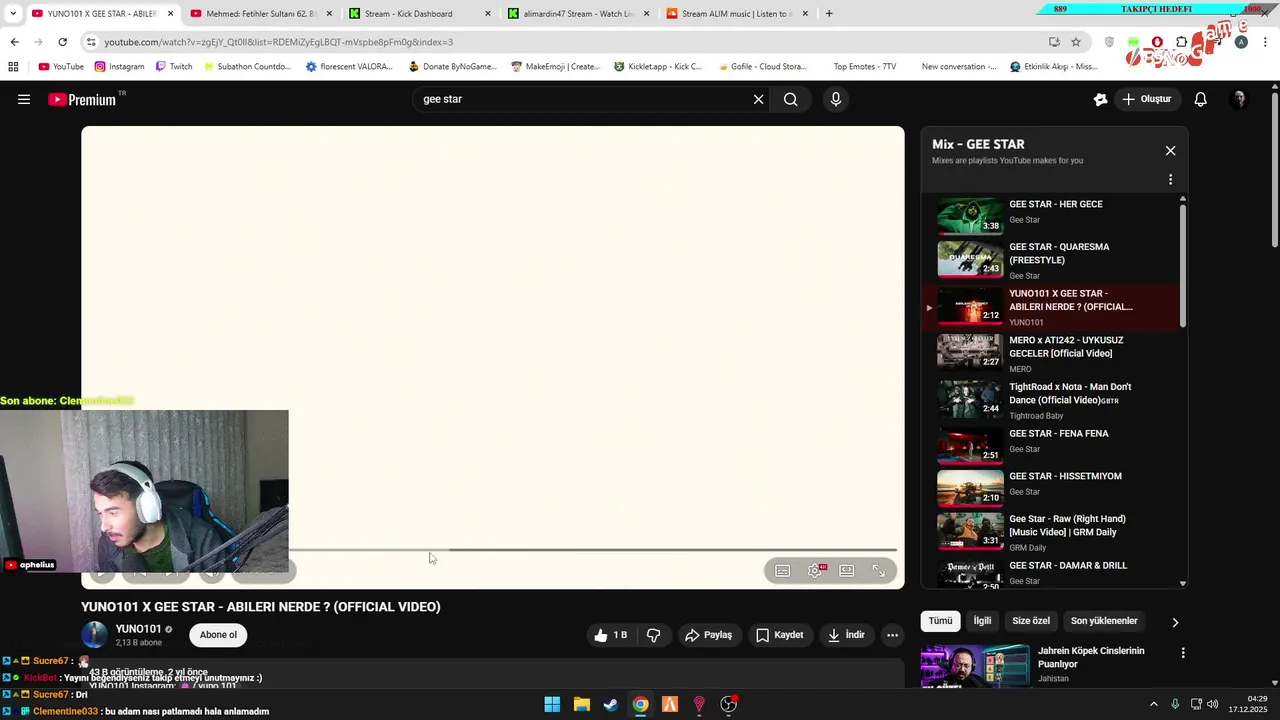This screenshot has height=720, width=1280.
Task: Open the Windows Start menu
Action: (x=552, y=705)
